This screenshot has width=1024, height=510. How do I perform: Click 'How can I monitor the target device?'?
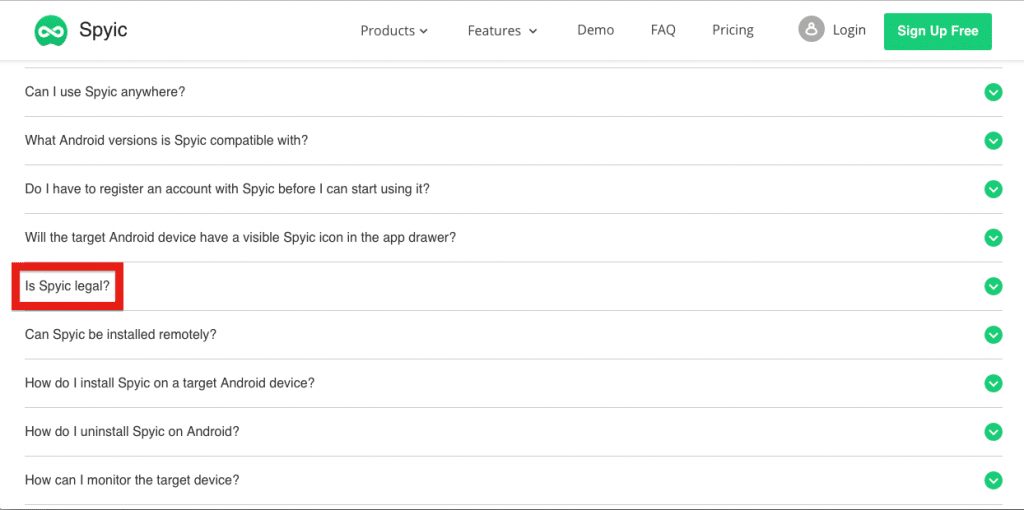point(132,480)
